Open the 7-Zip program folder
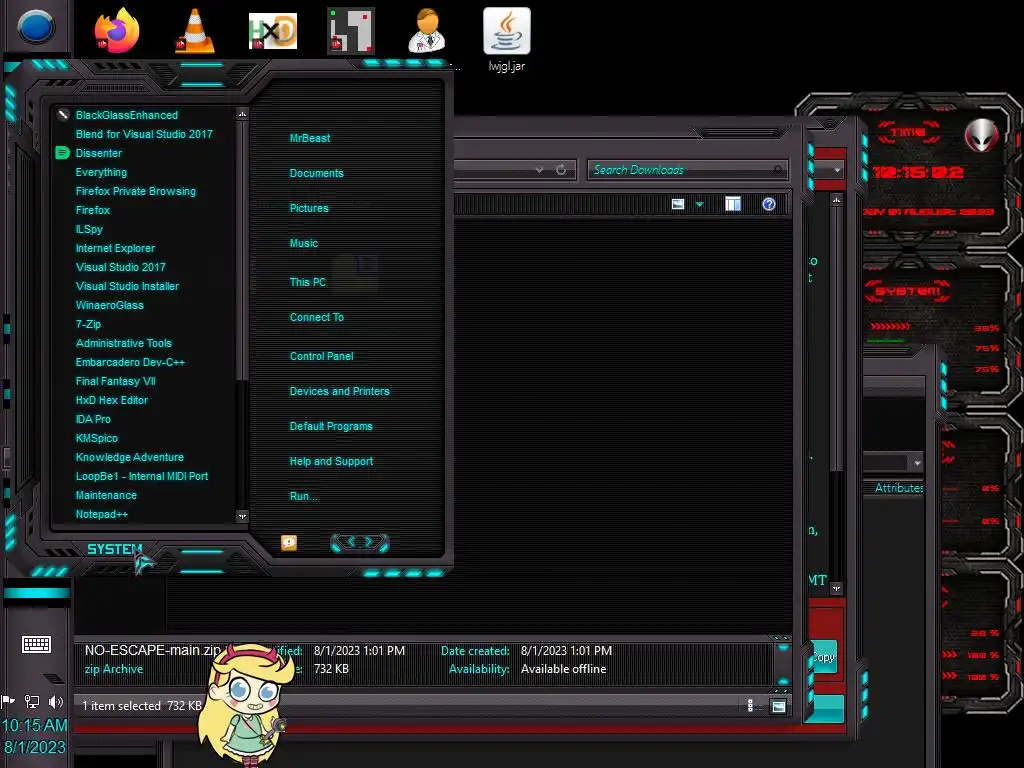1024x768 pixels. (x=88, y=324)
